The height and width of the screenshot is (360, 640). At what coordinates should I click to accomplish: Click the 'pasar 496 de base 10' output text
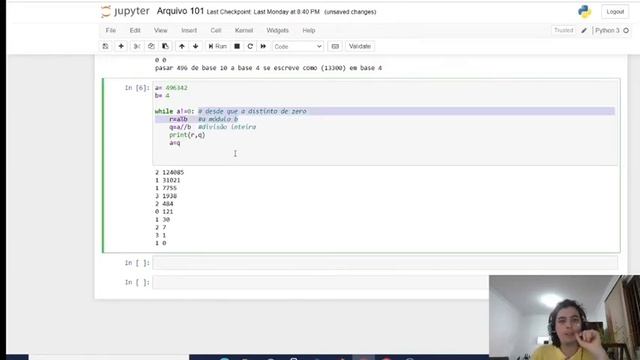click(268, 68)
